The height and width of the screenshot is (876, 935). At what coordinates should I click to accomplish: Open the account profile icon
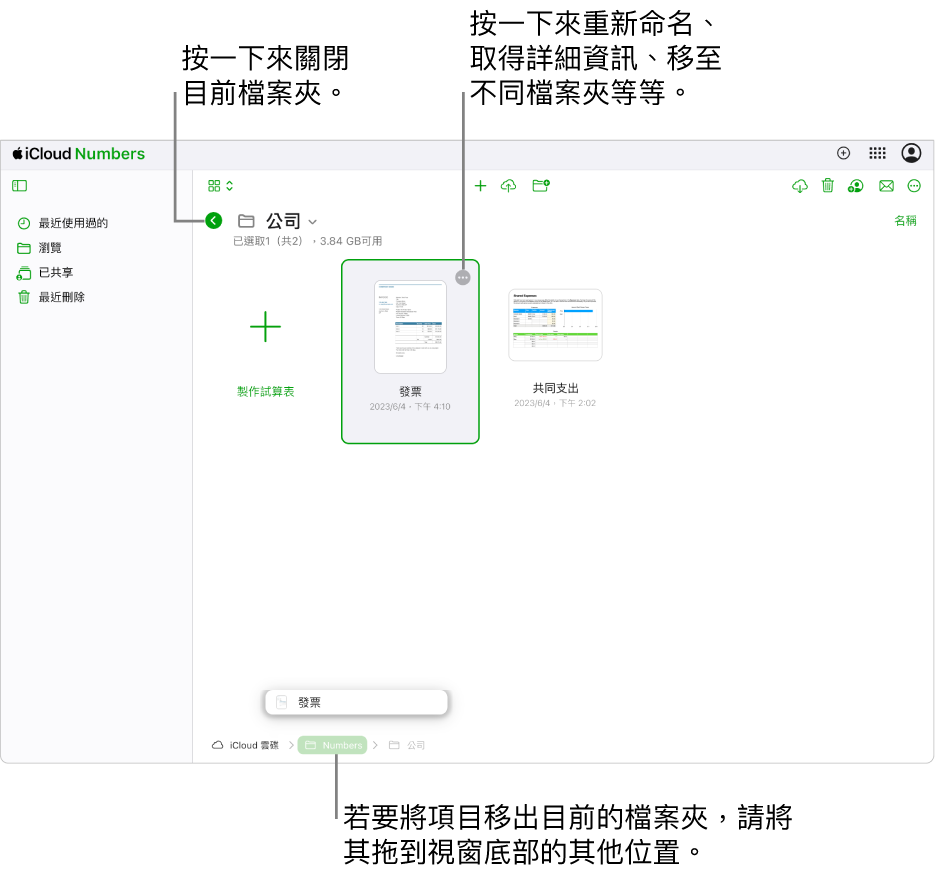pyautogui.click(x=911, y=153)
